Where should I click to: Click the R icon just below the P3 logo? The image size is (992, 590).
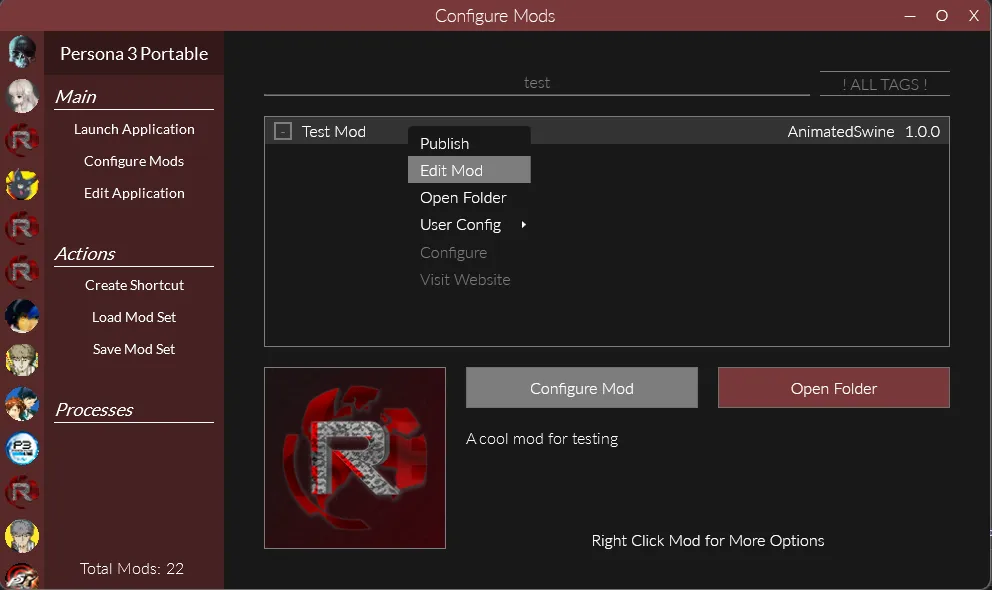(22, 492)
